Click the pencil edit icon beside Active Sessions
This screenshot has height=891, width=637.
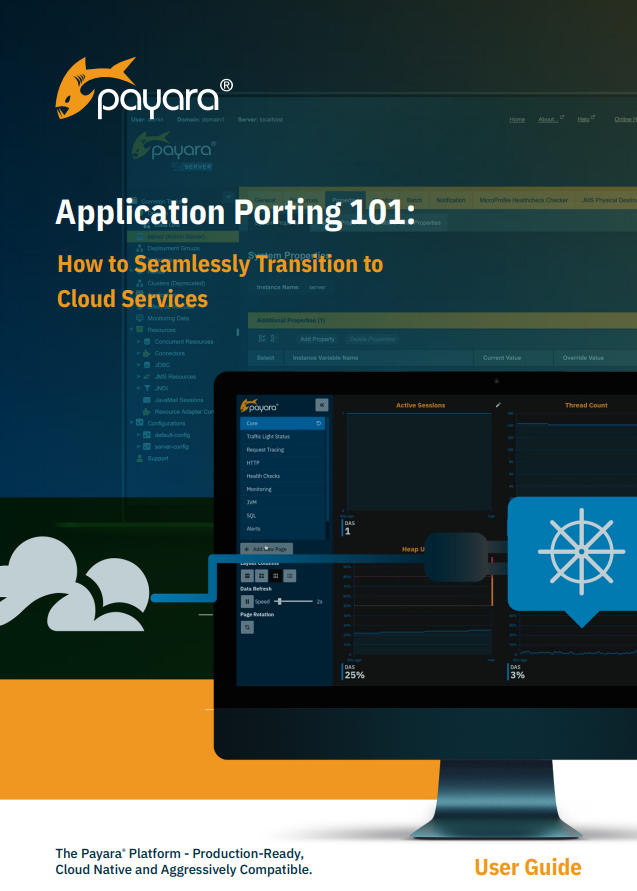coord(498,405)
